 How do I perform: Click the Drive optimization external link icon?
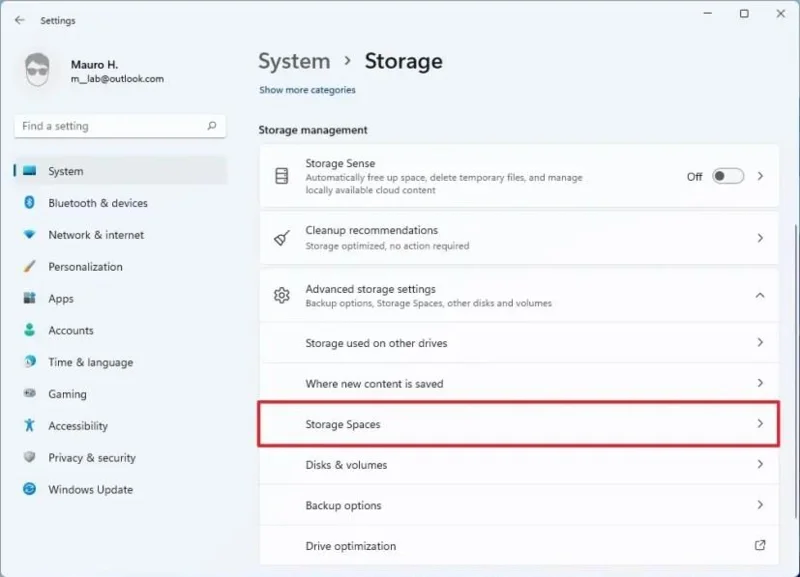coord(760,545)
